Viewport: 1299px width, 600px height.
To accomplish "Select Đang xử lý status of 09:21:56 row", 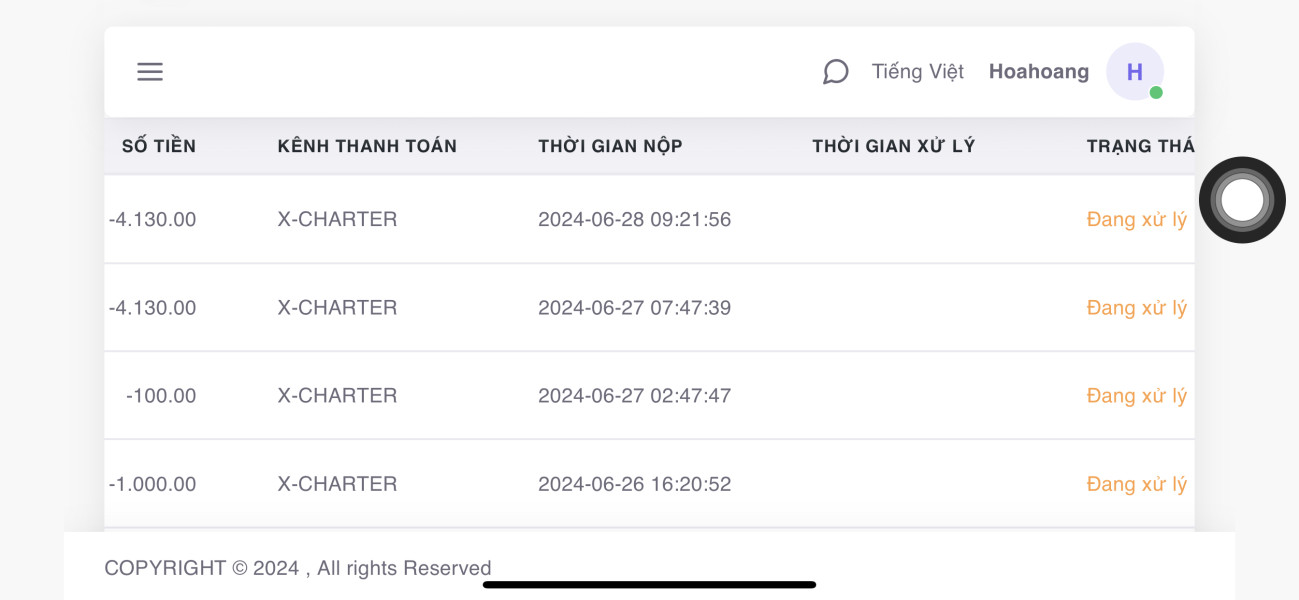I will click(x=1137, y=220).
